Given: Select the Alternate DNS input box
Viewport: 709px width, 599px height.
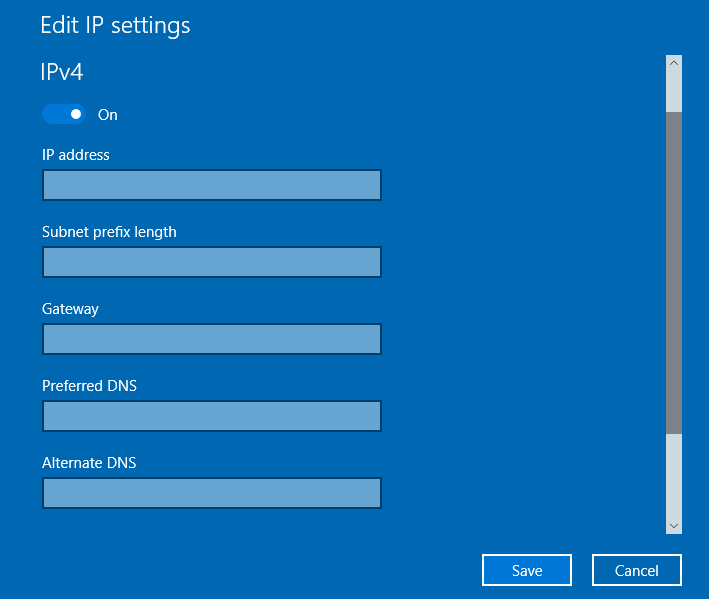Looking at the screenshot, I should (212, 493).
